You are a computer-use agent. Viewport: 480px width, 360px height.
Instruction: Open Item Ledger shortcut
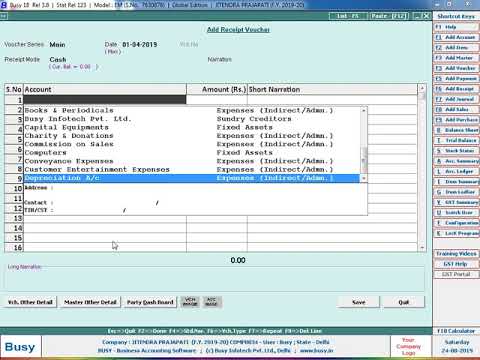456,192
